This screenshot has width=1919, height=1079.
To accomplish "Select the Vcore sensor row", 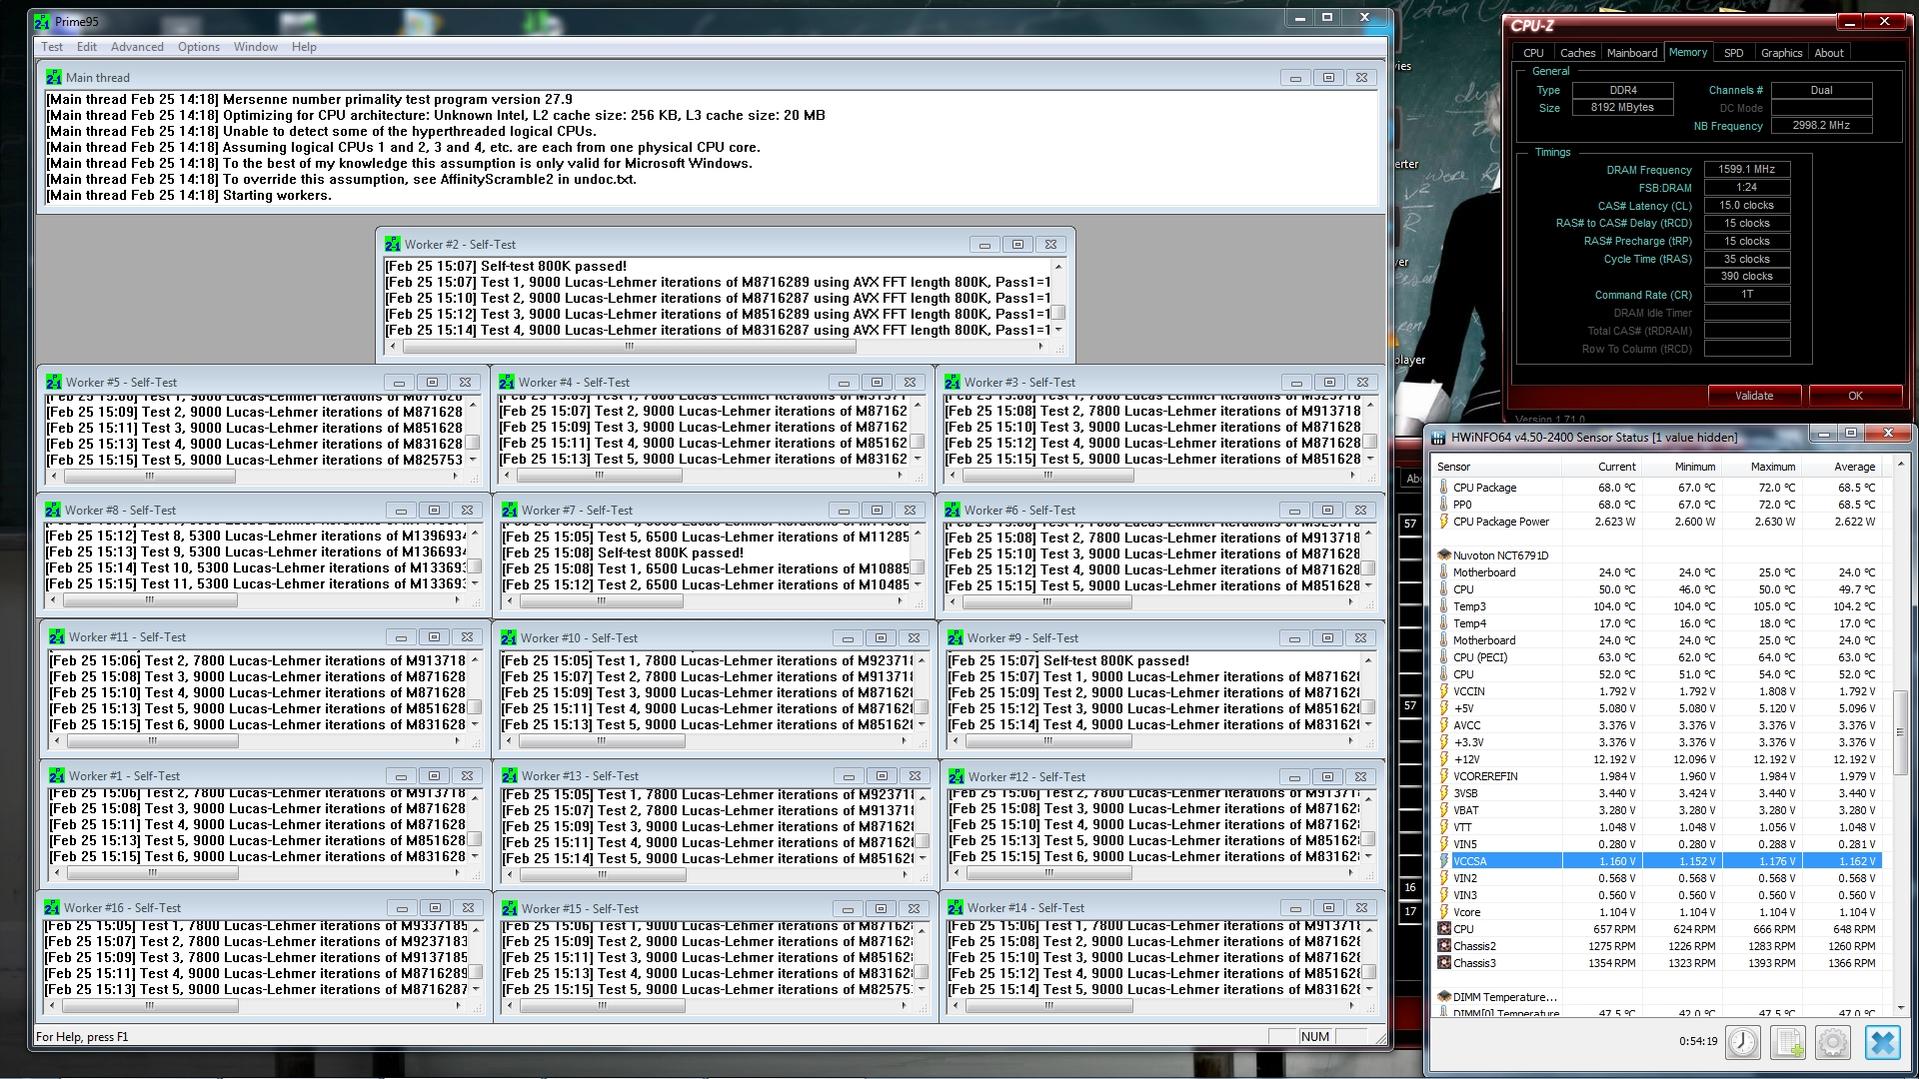I will 1658,912.
